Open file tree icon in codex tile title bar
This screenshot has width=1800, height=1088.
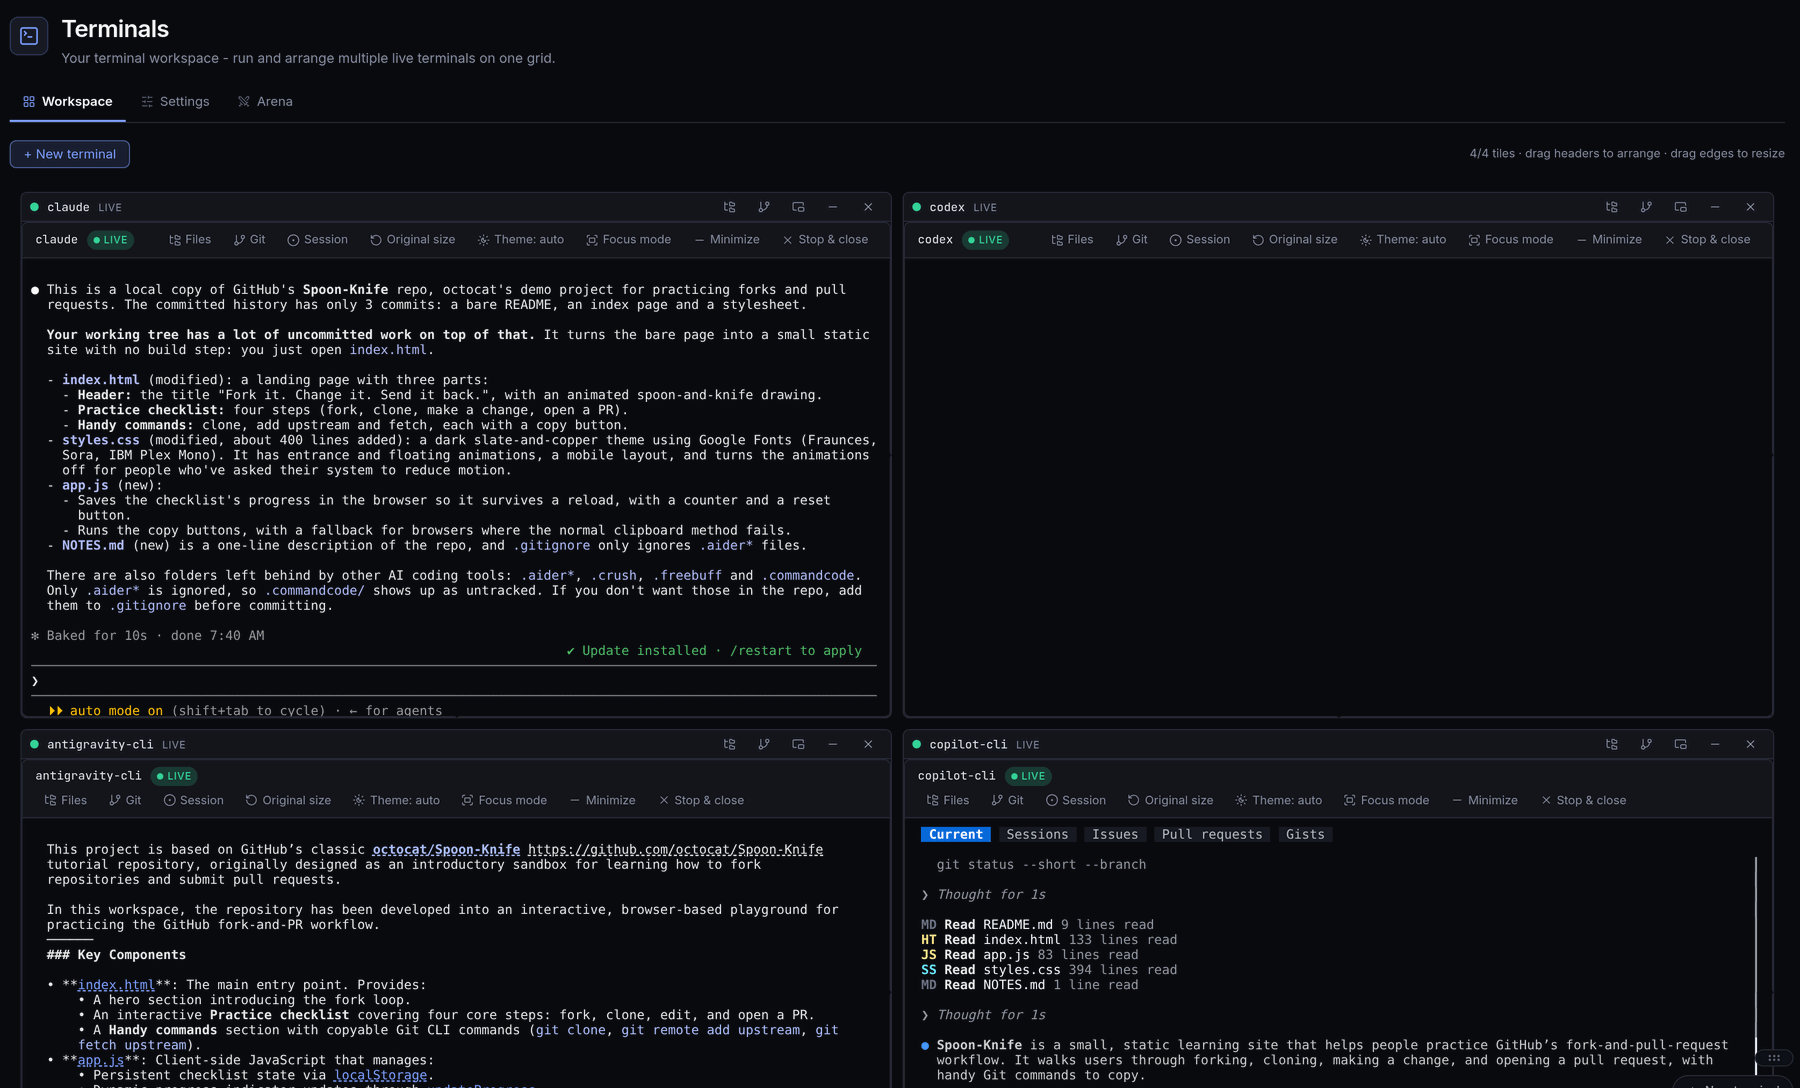click(1611, 207)
